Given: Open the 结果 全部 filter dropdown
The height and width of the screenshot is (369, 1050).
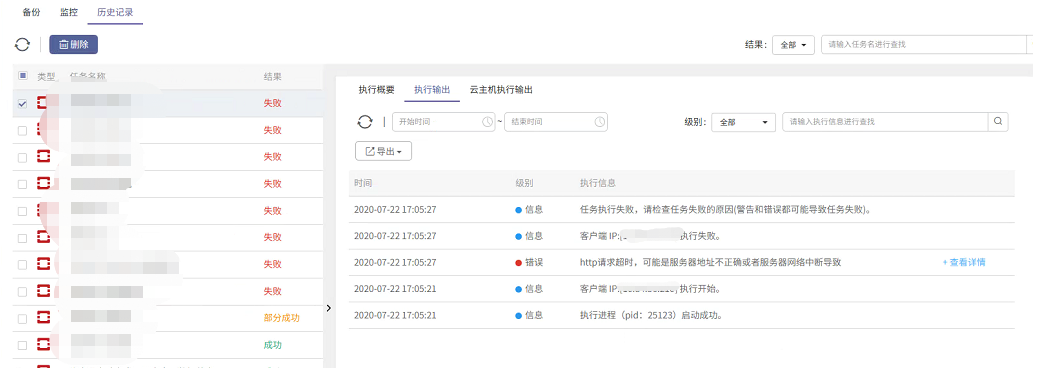Looking at the screenshot, I should [x=793, y=45].
